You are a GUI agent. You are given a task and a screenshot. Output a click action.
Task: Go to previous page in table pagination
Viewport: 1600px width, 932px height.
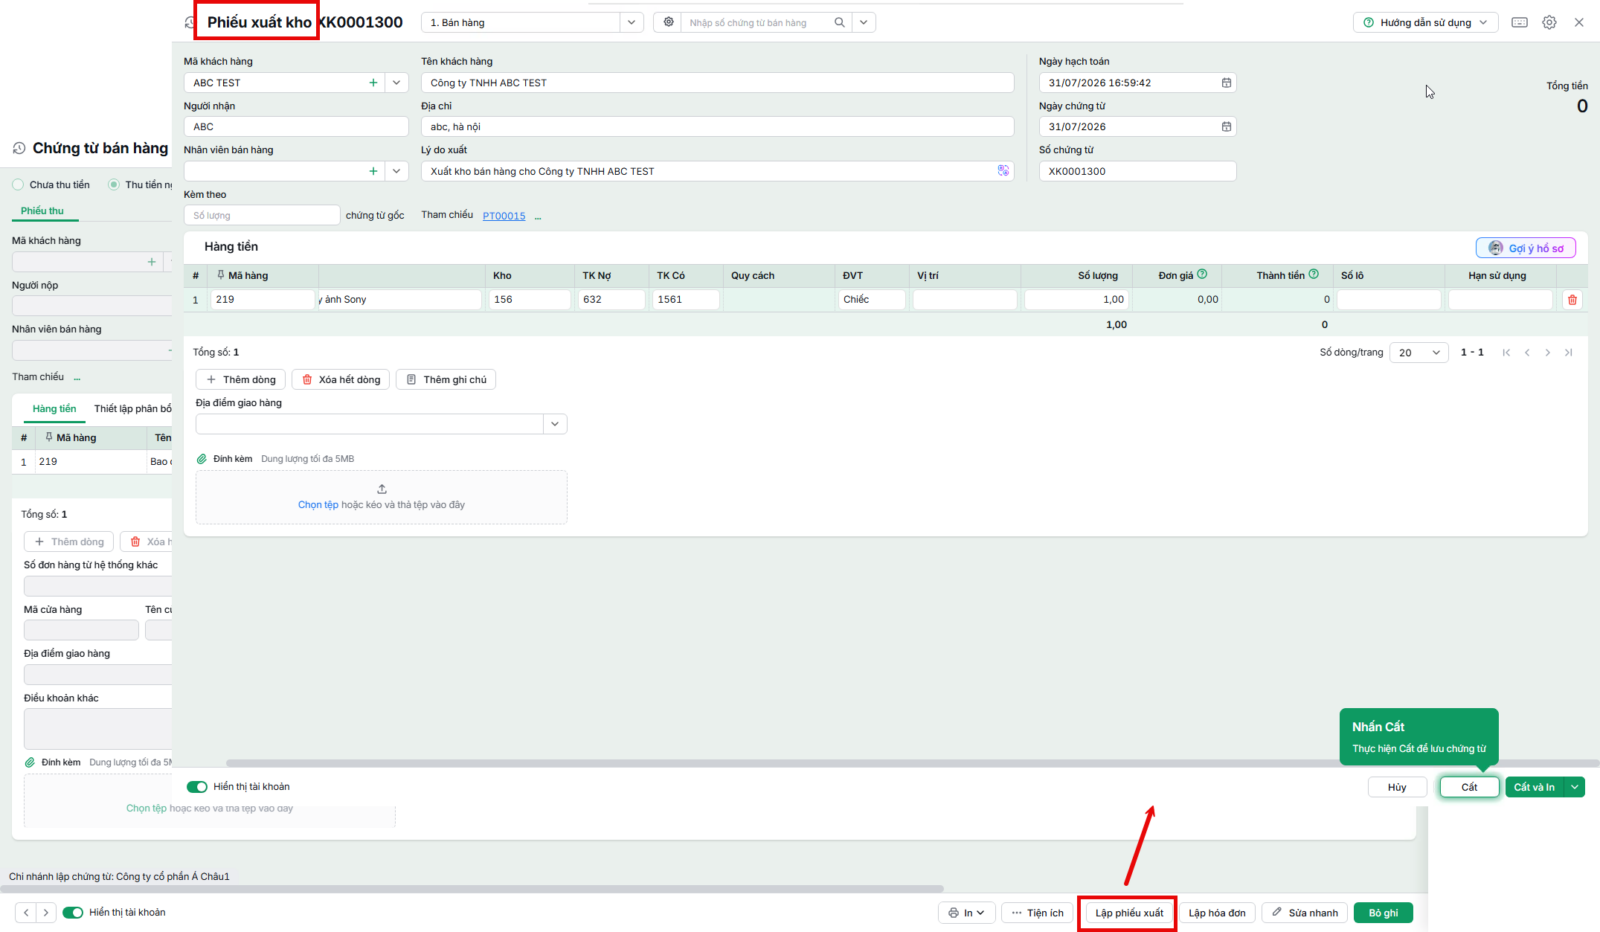(x=1527, y=352)
